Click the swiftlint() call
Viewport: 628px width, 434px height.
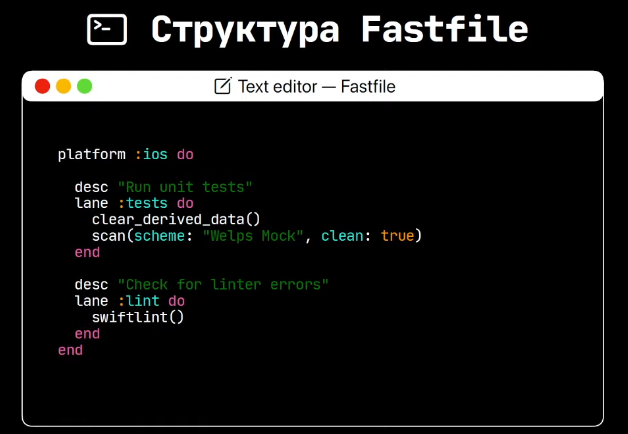tap(138, 317)
